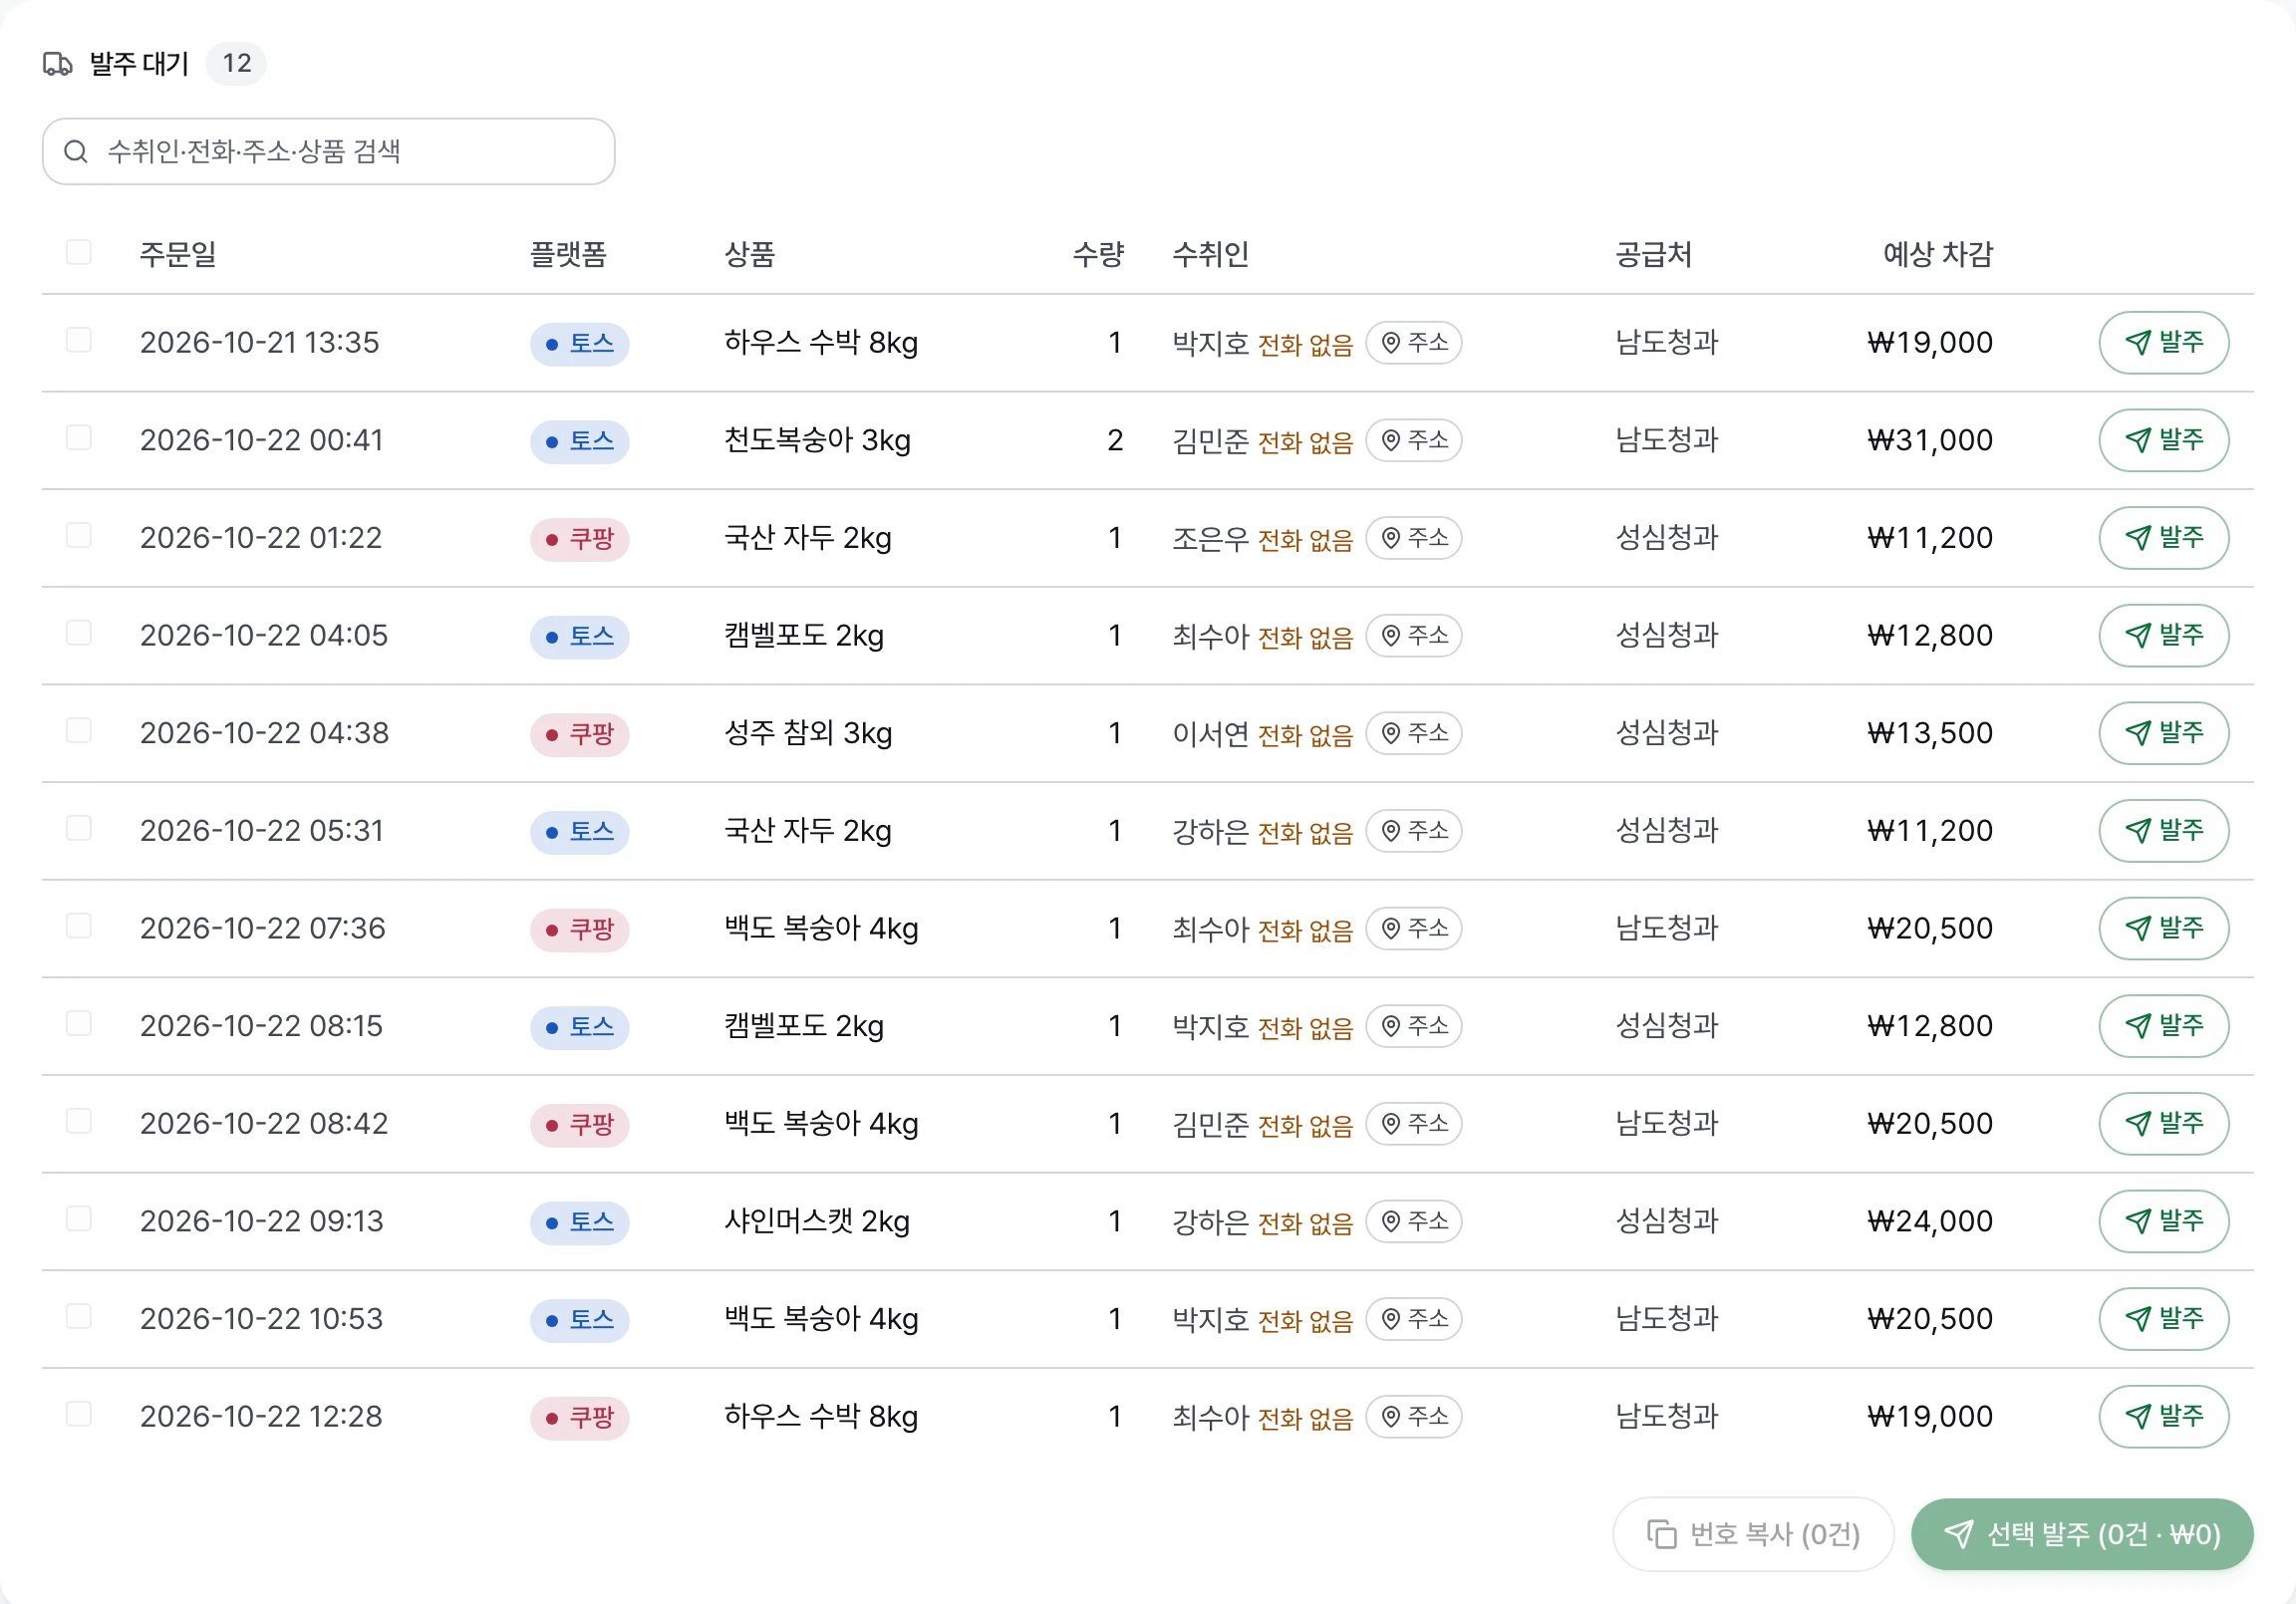This screenshot has height=1604, width=2296.
Task: Open 주소 chip in 2026-10-22 05:31 row
Action: [x=1414, y=831]
